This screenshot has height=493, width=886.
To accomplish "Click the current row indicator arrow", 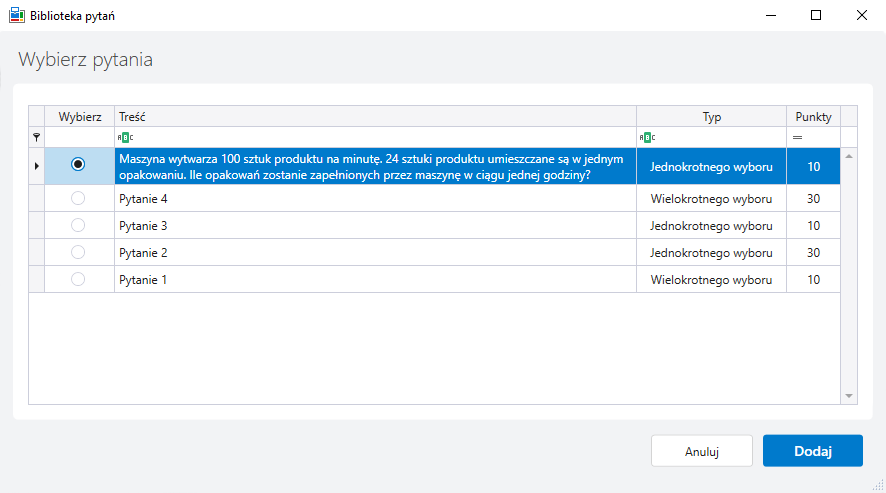I will pyautogui.click(x=37, y=166).
